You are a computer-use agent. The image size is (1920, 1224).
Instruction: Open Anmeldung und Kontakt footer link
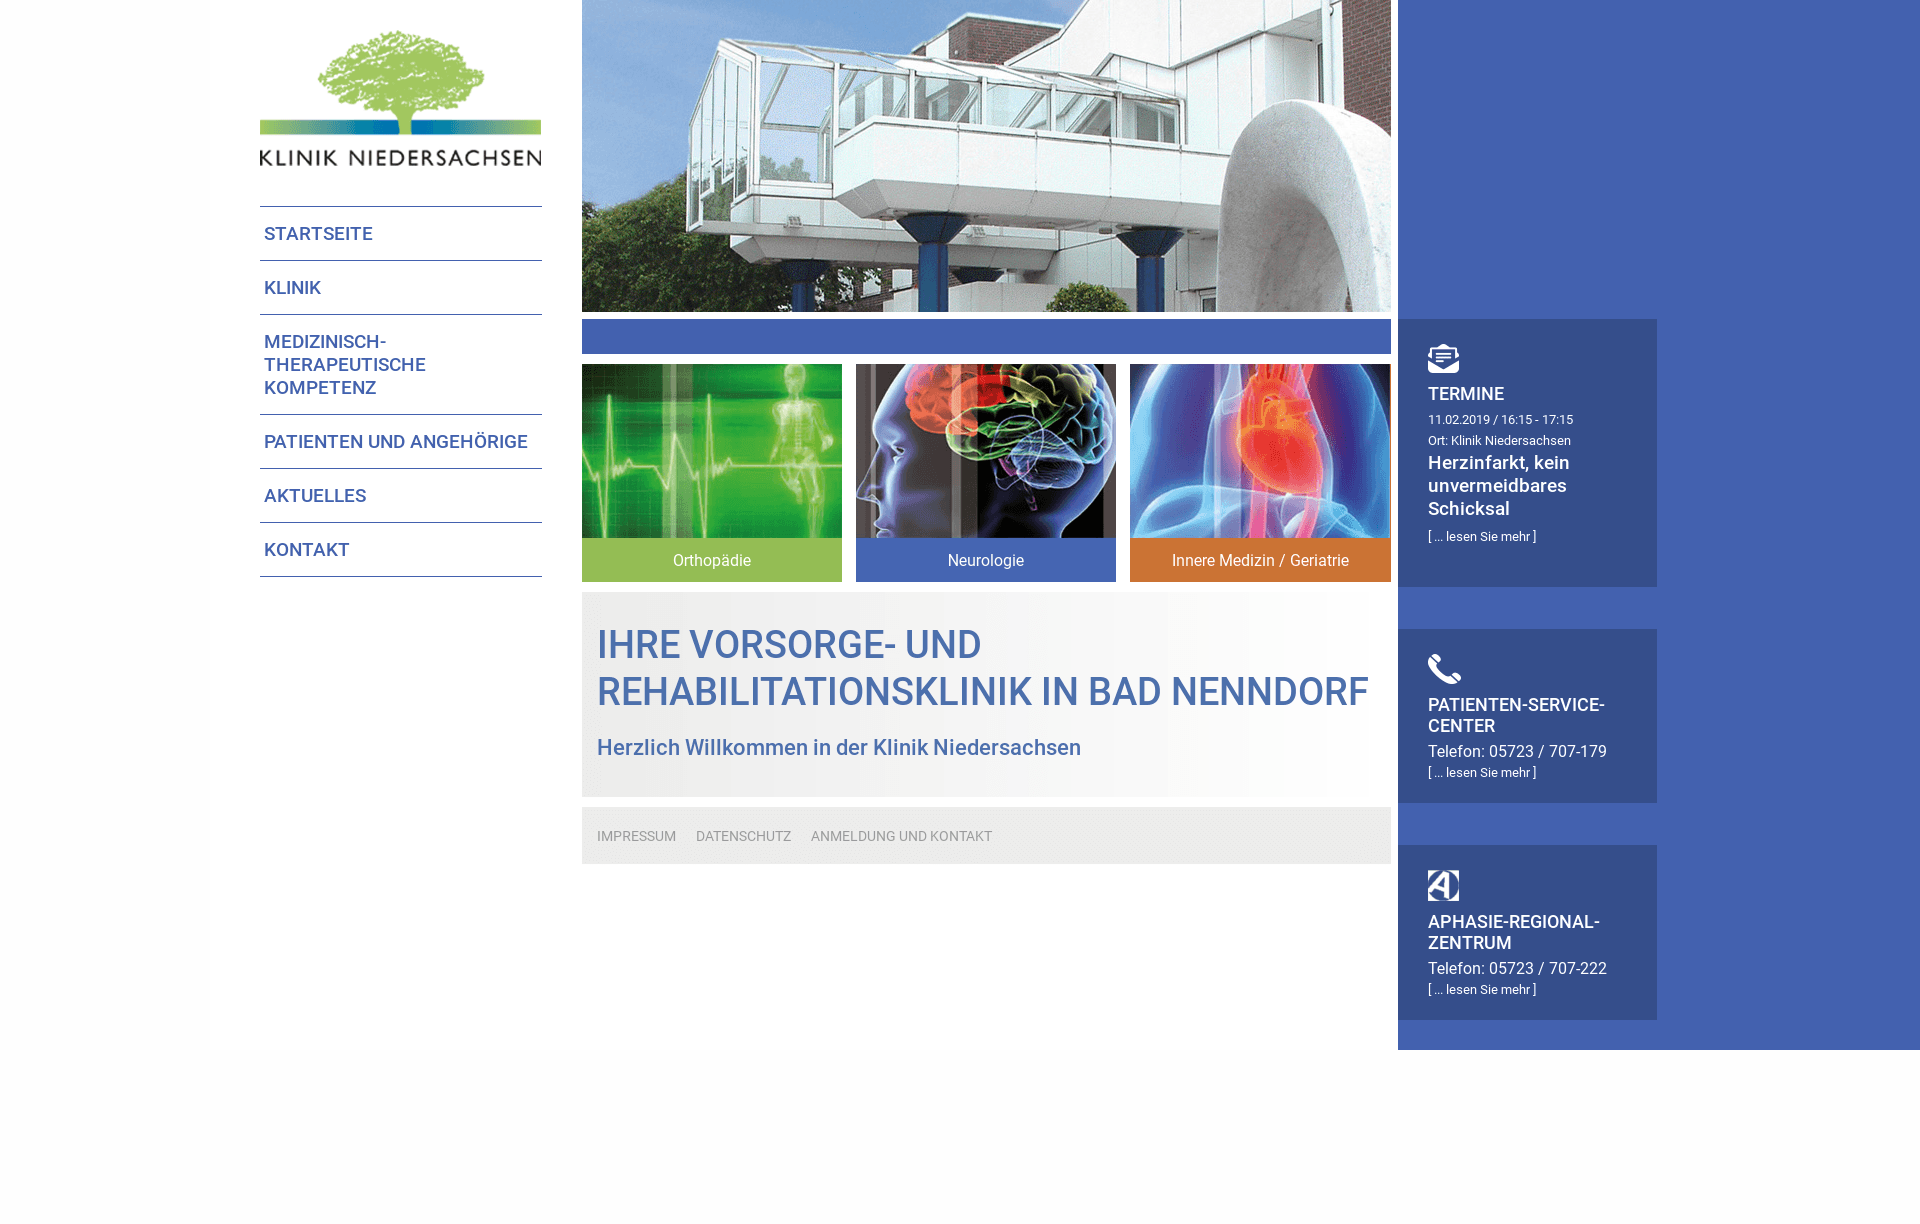(901, 836)
